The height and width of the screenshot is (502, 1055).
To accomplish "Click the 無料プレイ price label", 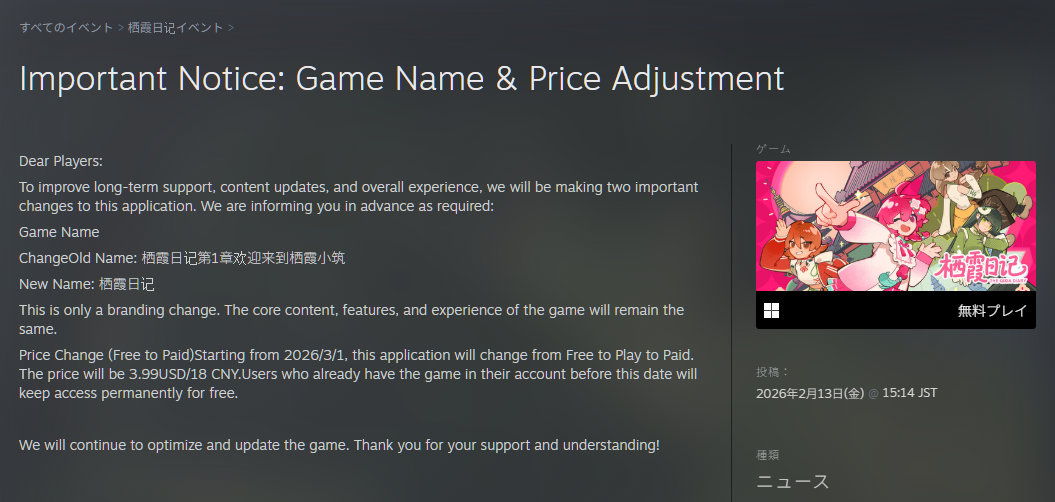I will pos(992,310).
